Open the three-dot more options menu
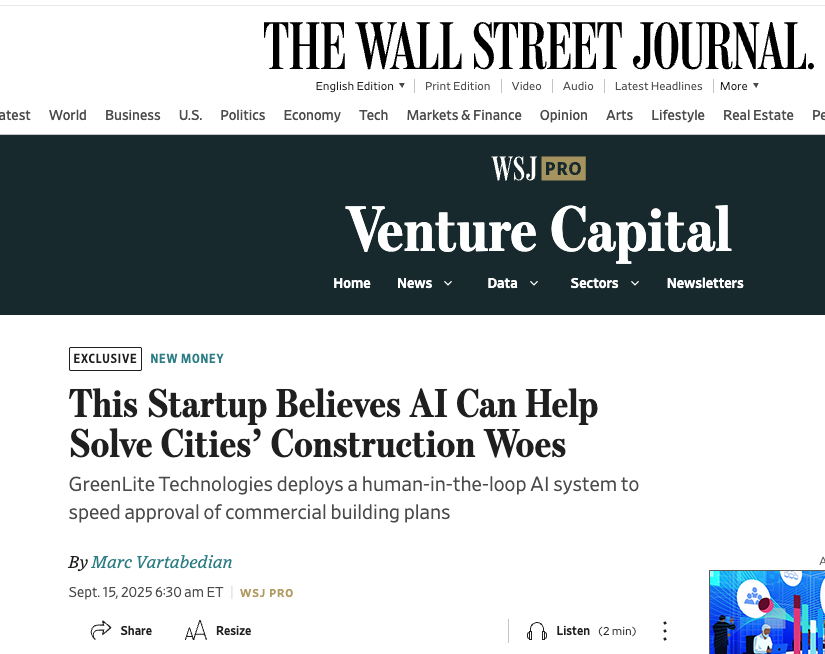 665,630
